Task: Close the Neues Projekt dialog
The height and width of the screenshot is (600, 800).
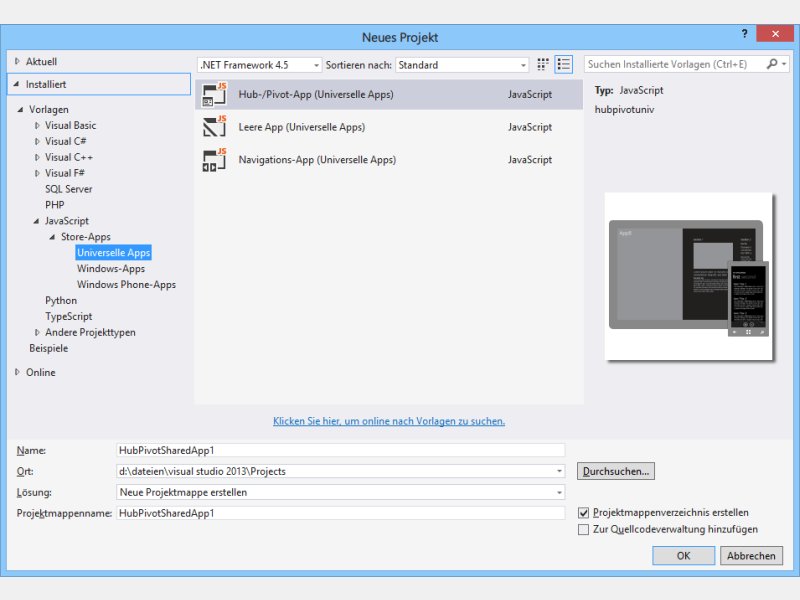Action: coord(775,34)
